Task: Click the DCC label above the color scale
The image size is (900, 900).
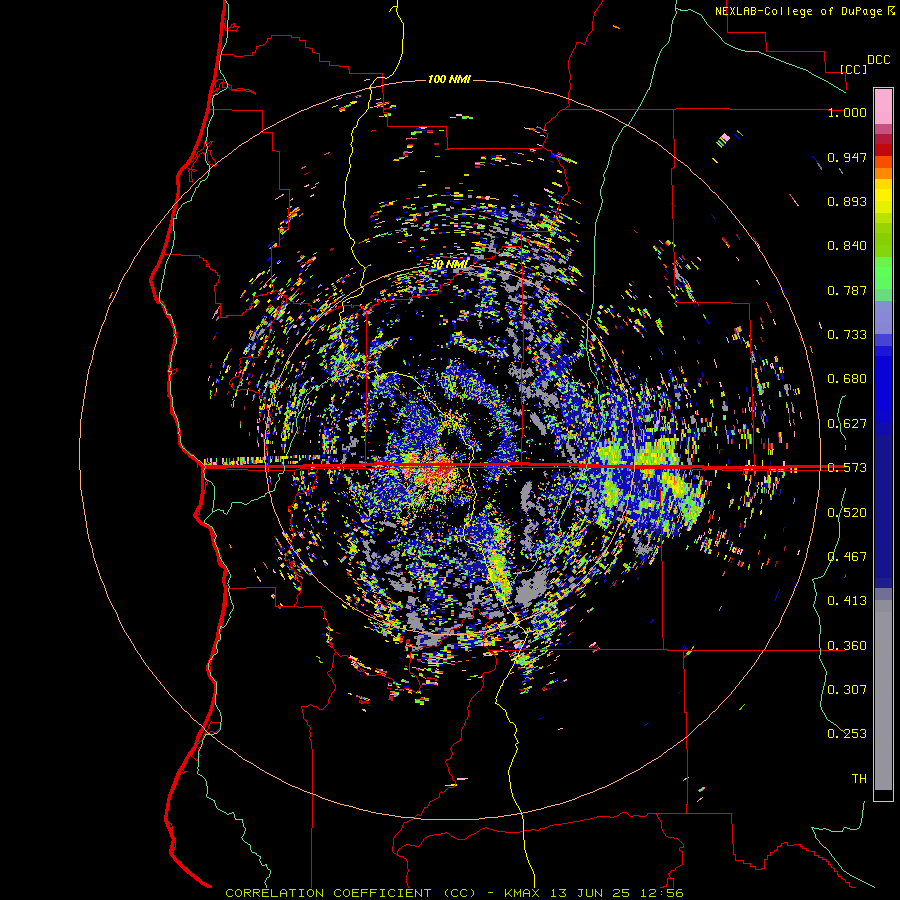Action: 878,60
